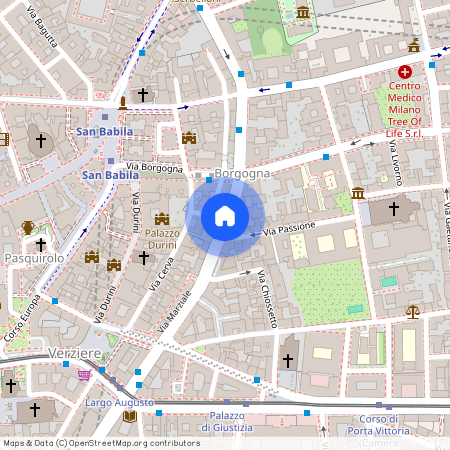Screen dimensions: 450x450
Task: Select the bus stop square left of shopping cart
Action: [66, 364]
